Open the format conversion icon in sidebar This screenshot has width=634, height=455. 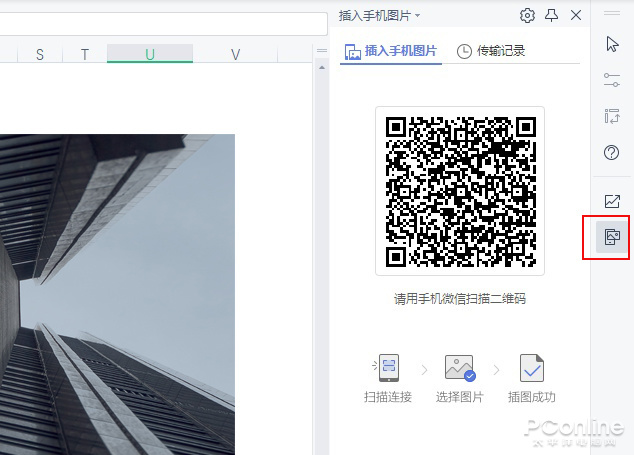tap(612, 116)
